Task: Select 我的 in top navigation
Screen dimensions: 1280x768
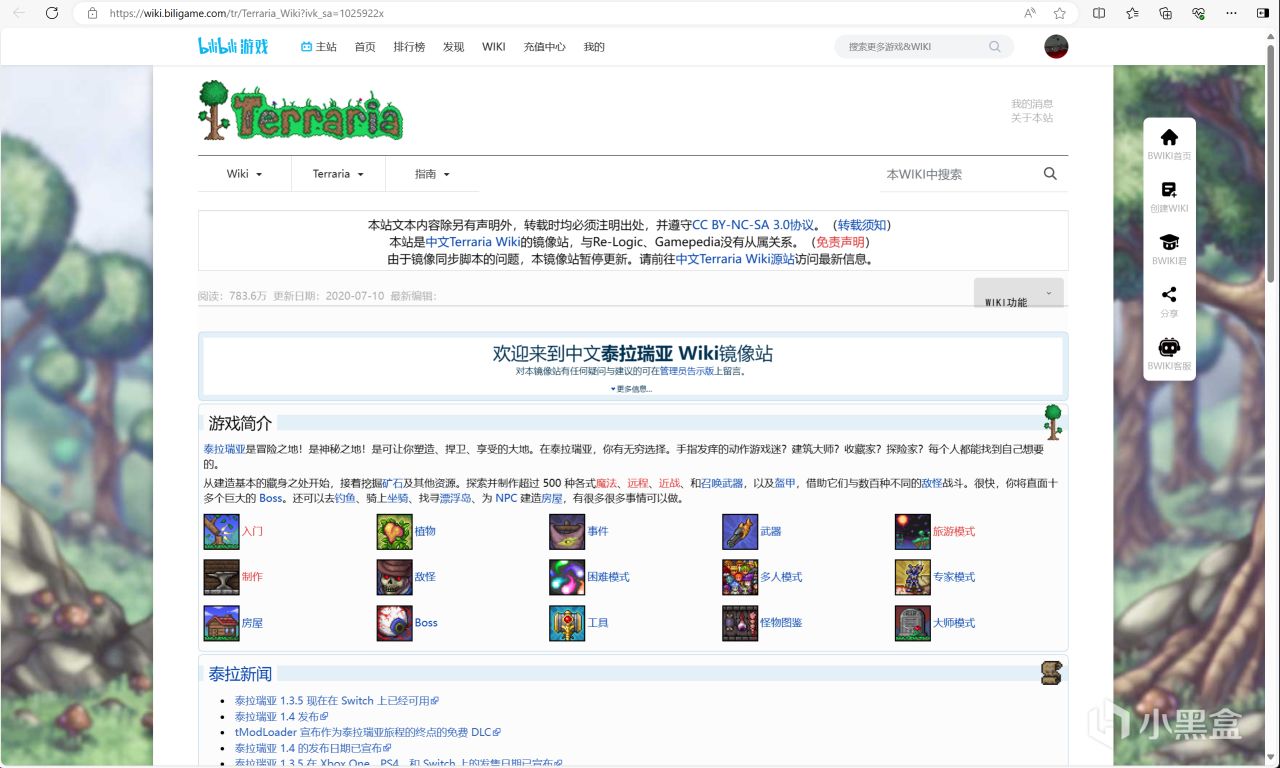Action: (594, 47)
